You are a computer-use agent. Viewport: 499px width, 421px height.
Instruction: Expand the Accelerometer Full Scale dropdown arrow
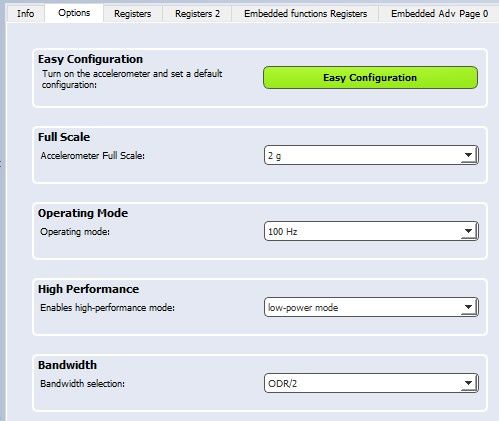click(468, 155)
